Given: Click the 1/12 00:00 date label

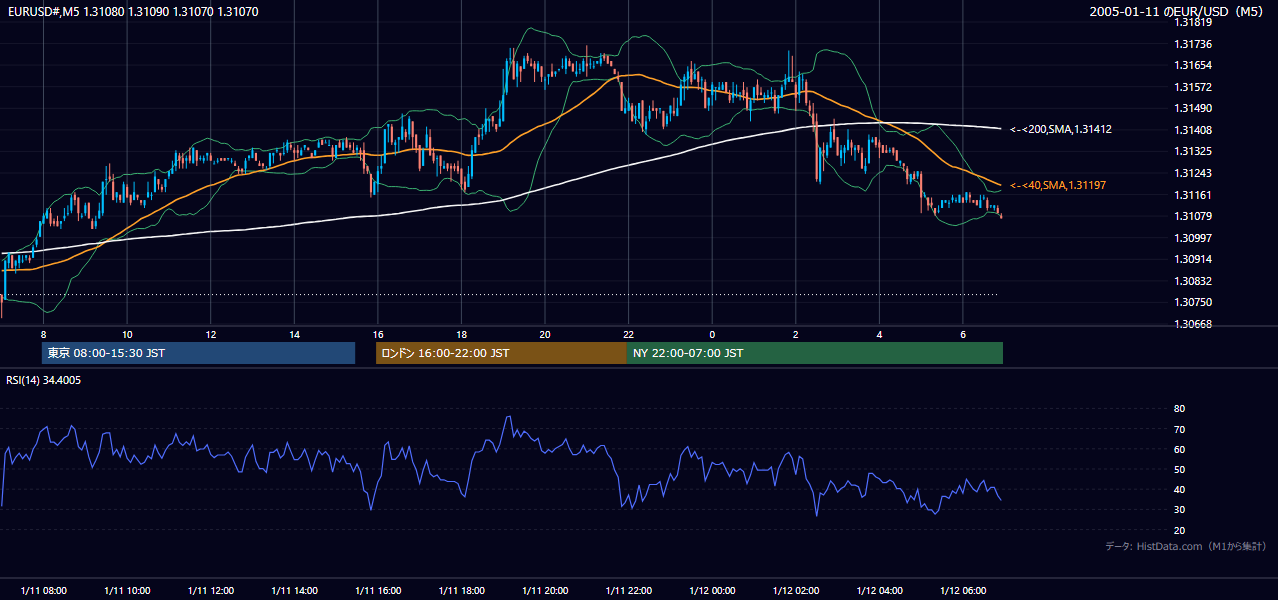Looking at the screenshot, I should tap(712, 591).
